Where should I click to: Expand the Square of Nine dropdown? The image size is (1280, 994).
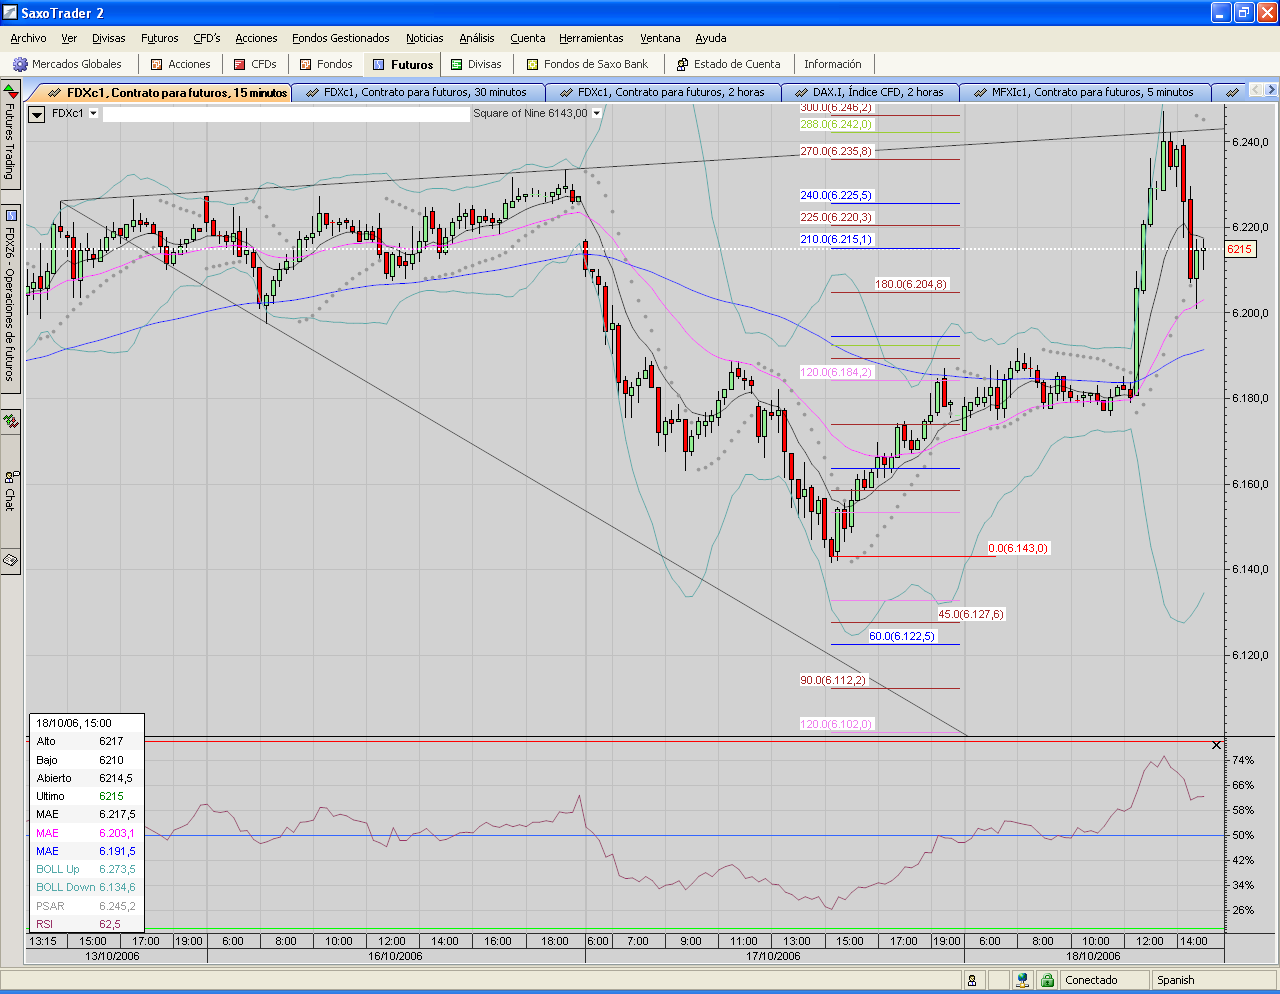[x=597, y=113]
